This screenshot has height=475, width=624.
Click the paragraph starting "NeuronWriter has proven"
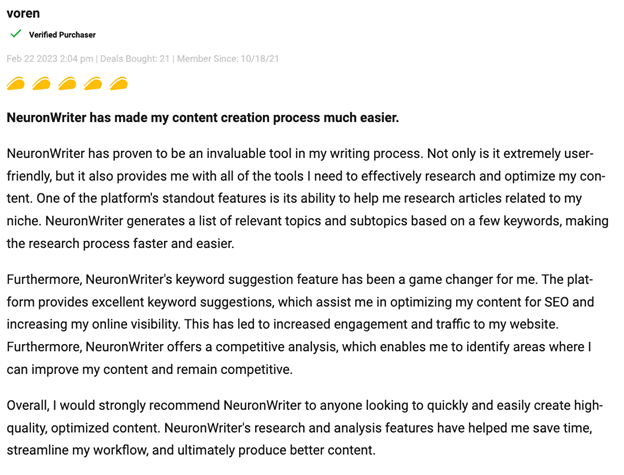coord(300,199)
